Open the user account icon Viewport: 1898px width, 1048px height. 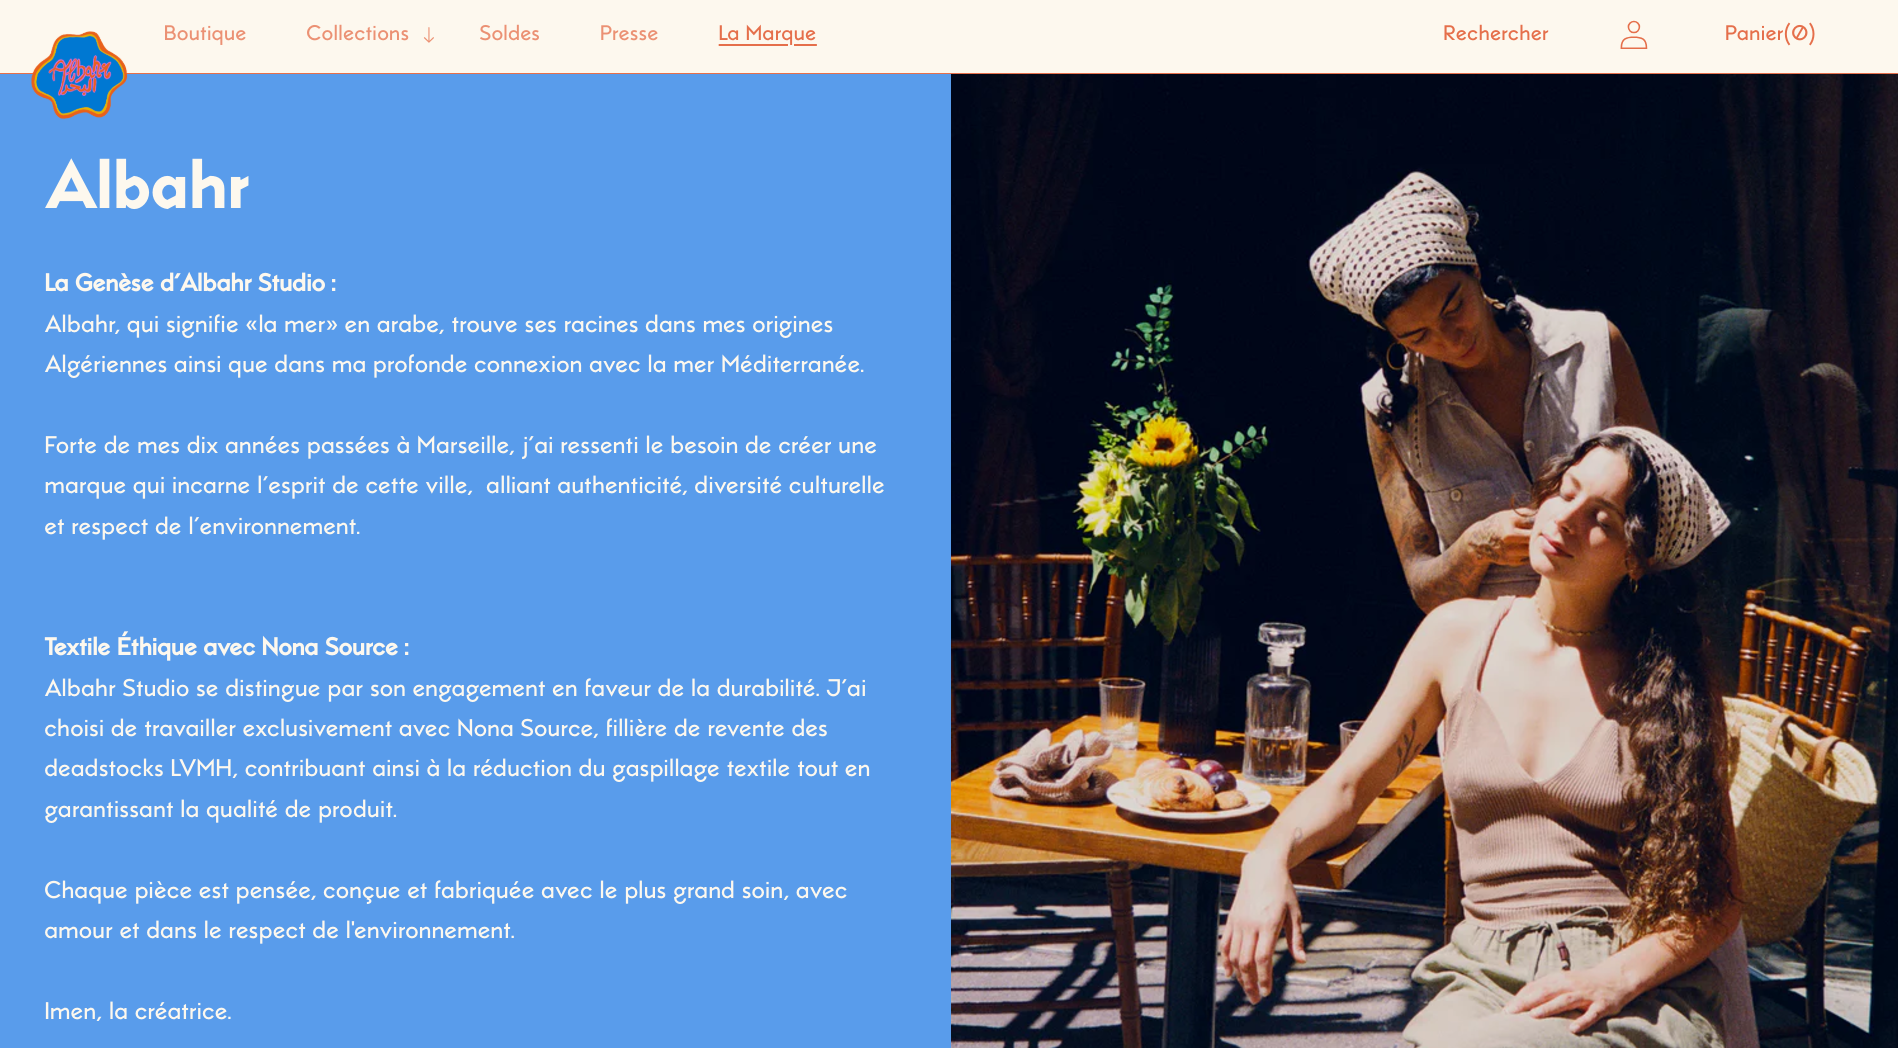[1633, 35]
